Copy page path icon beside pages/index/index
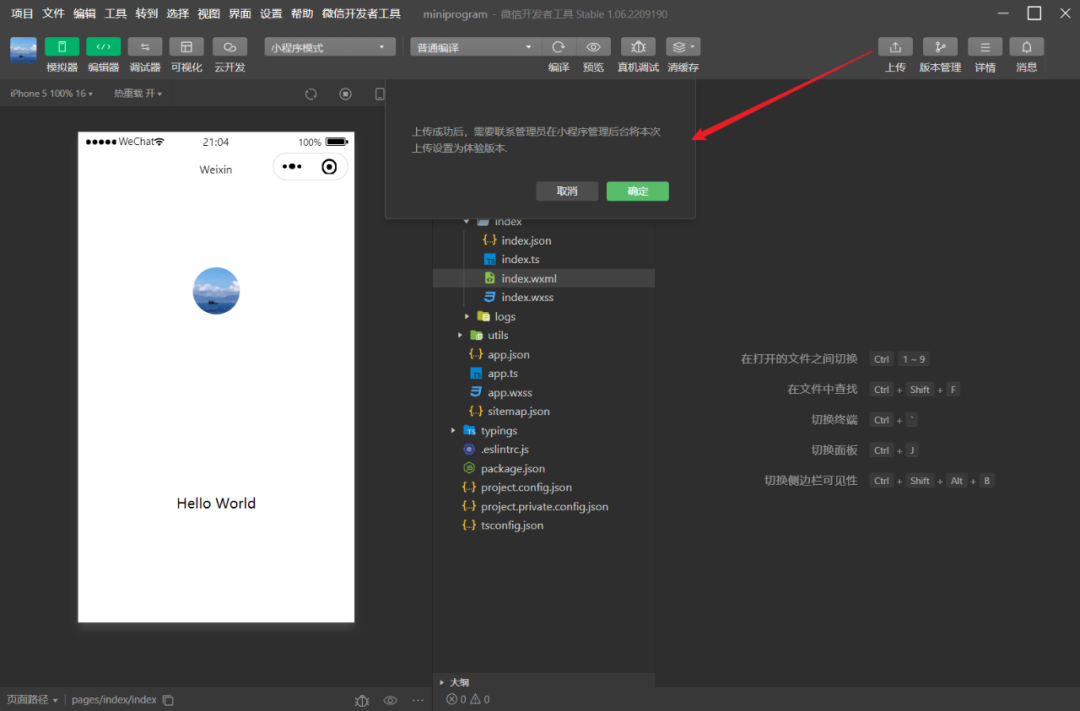The image size is (1080, 711). 168,700
